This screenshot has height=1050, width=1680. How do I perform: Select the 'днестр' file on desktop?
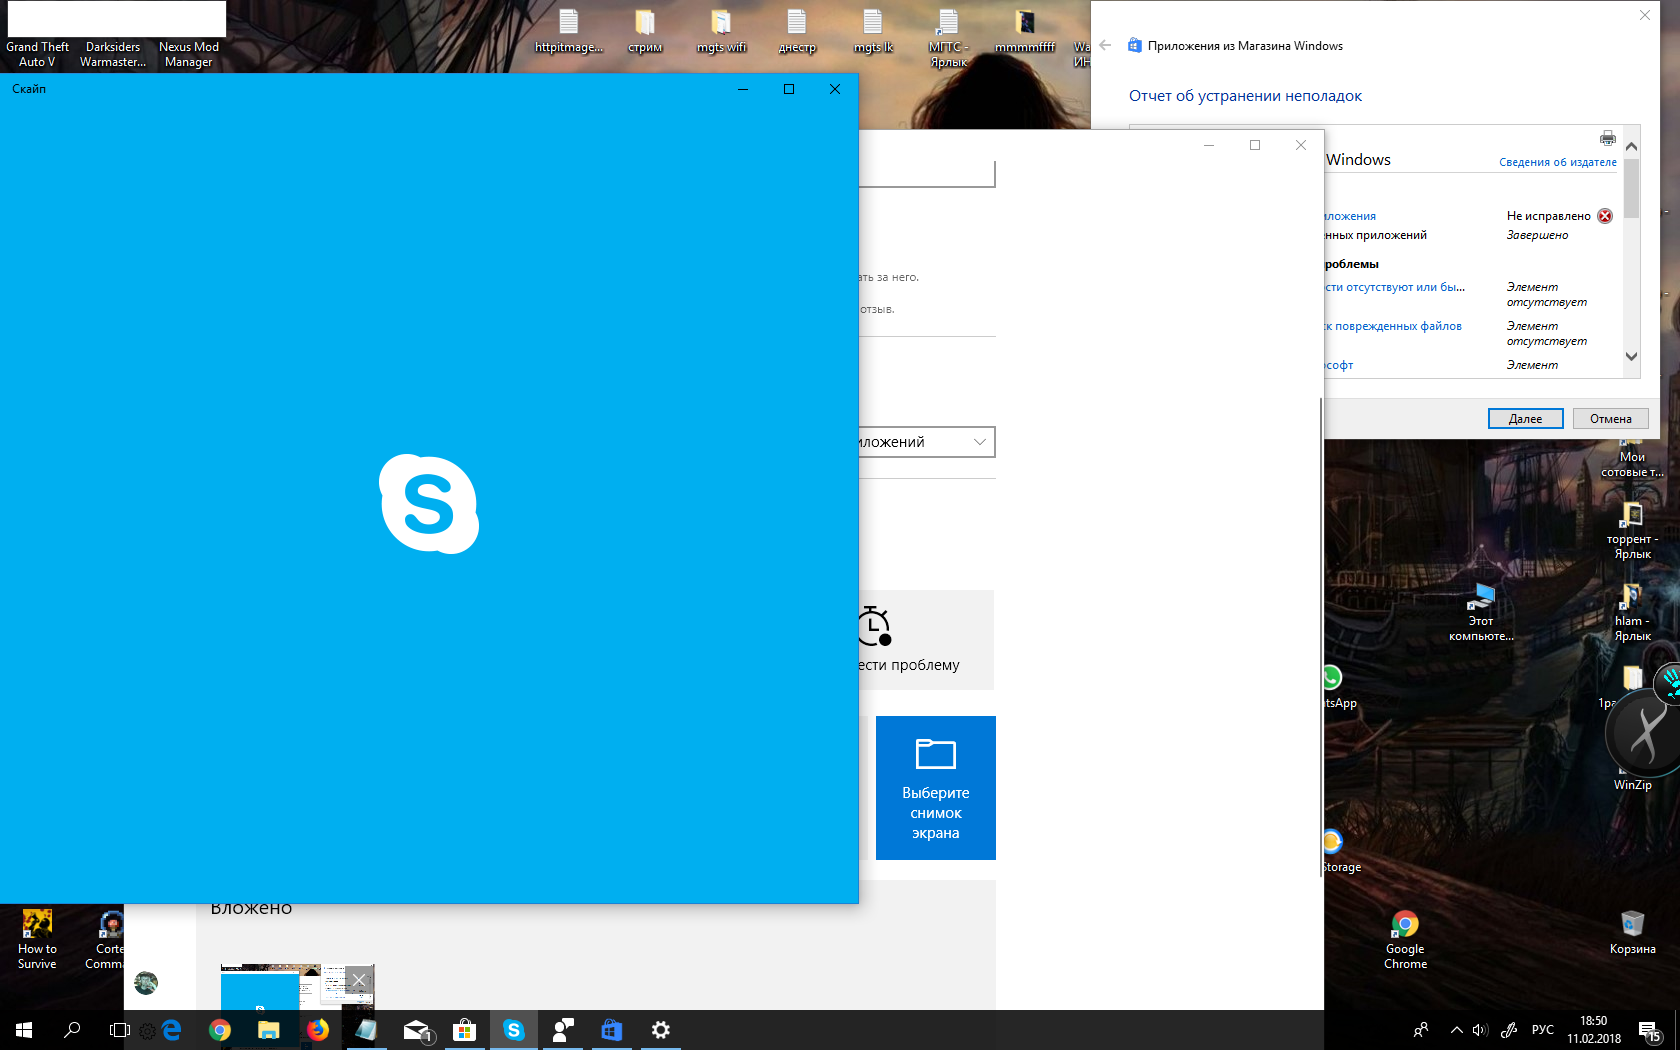click(x=797, y=30)
